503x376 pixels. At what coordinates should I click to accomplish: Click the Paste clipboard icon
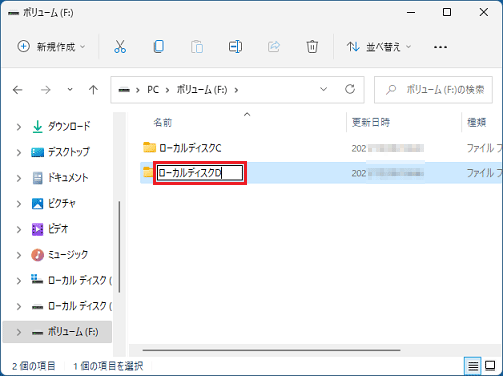197,47
